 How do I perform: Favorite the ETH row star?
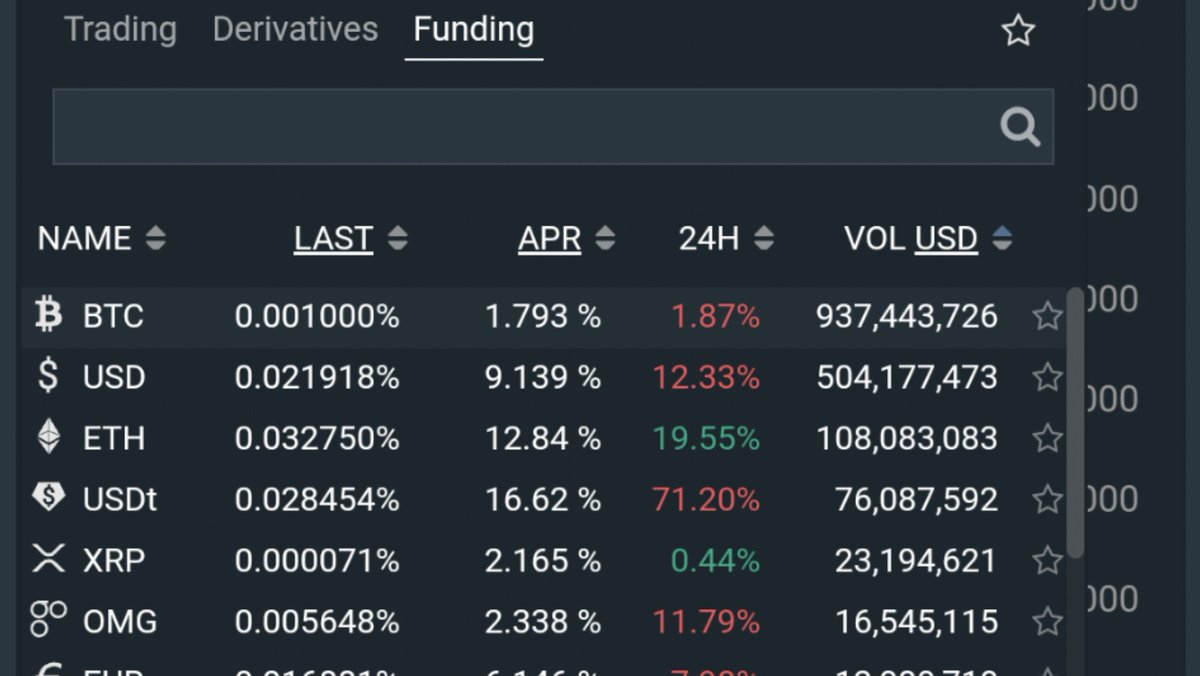click(x=1047, y=438)
